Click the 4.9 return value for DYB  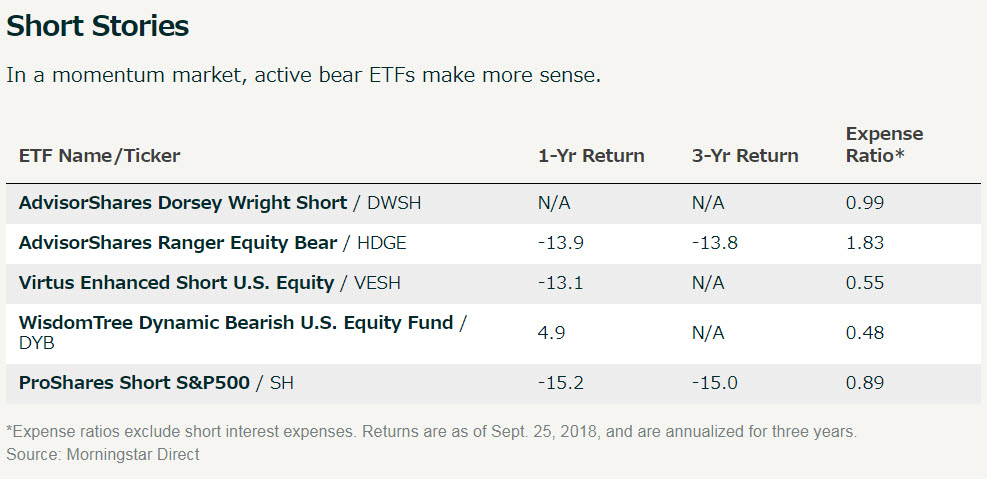click(x=551, y=332)
